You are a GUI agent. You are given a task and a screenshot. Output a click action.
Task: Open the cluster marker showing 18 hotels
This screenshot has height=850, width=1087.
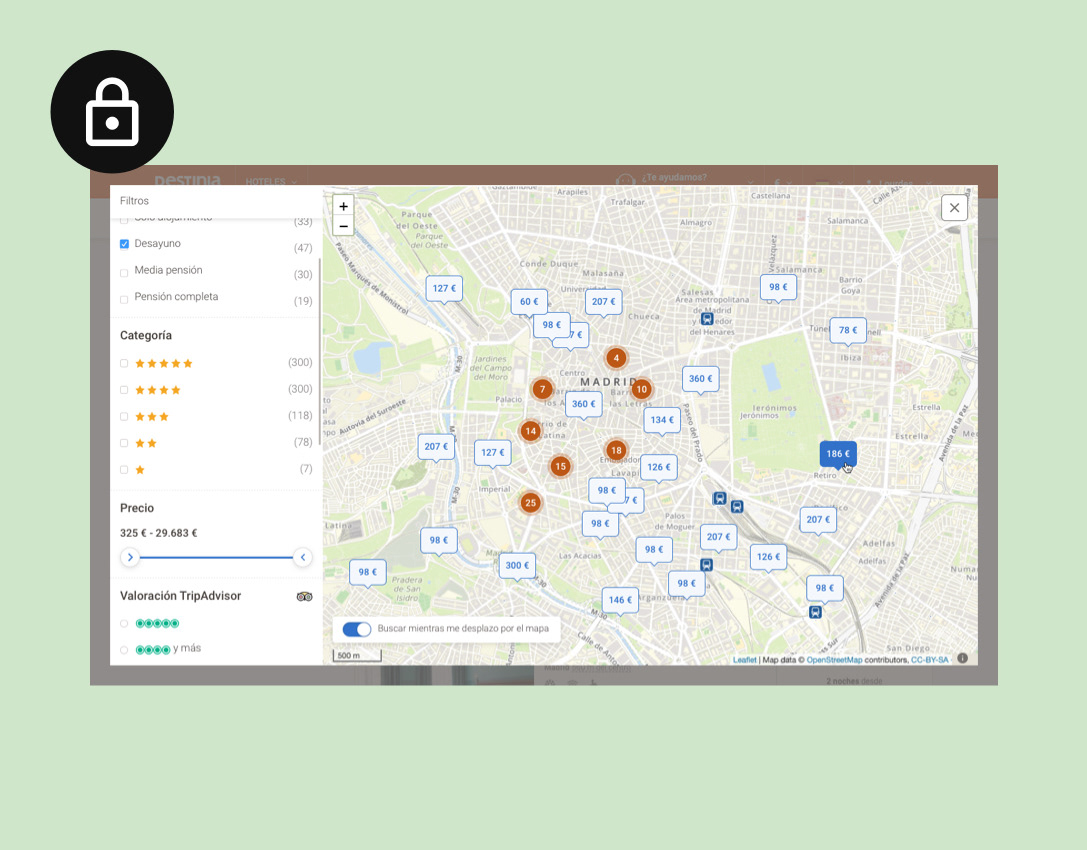click(616, 450)
